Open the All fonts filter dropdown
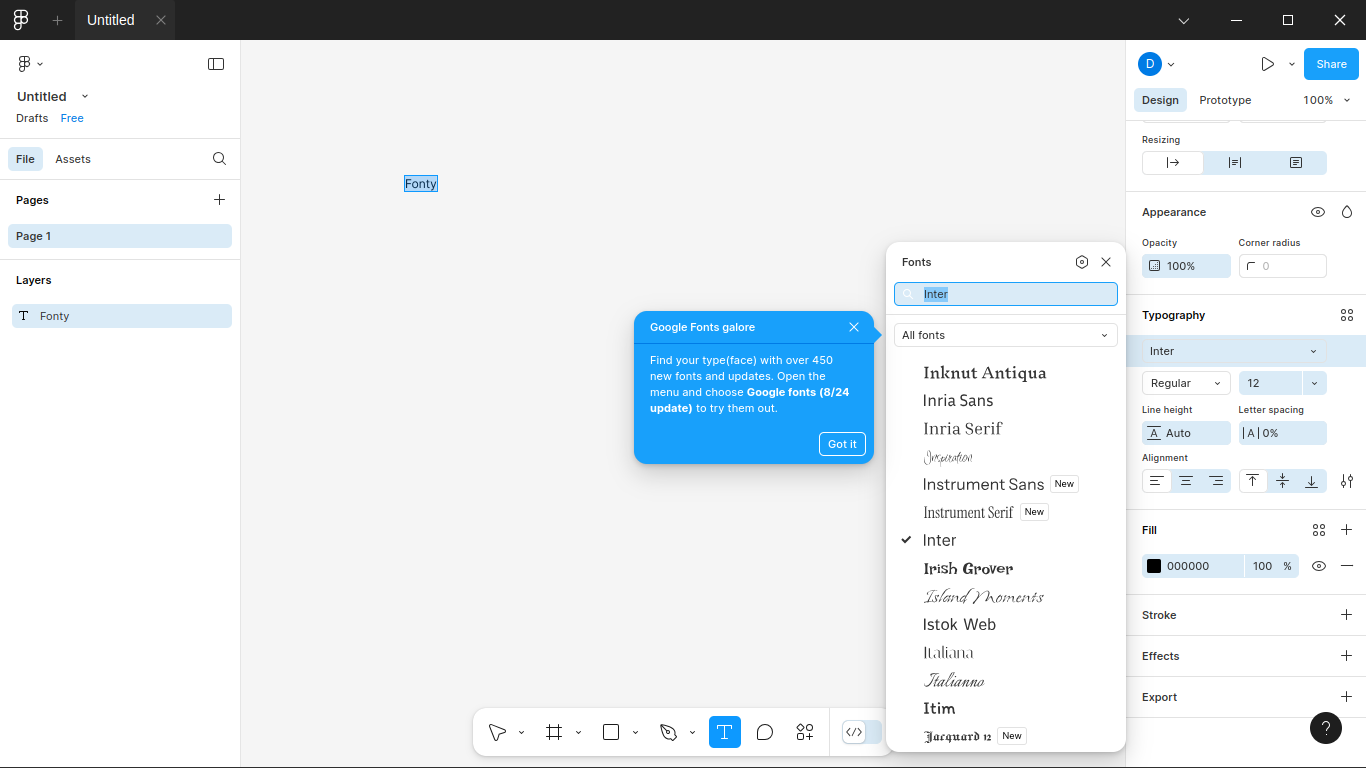The image size is (1366, 768). [1005, 335]
